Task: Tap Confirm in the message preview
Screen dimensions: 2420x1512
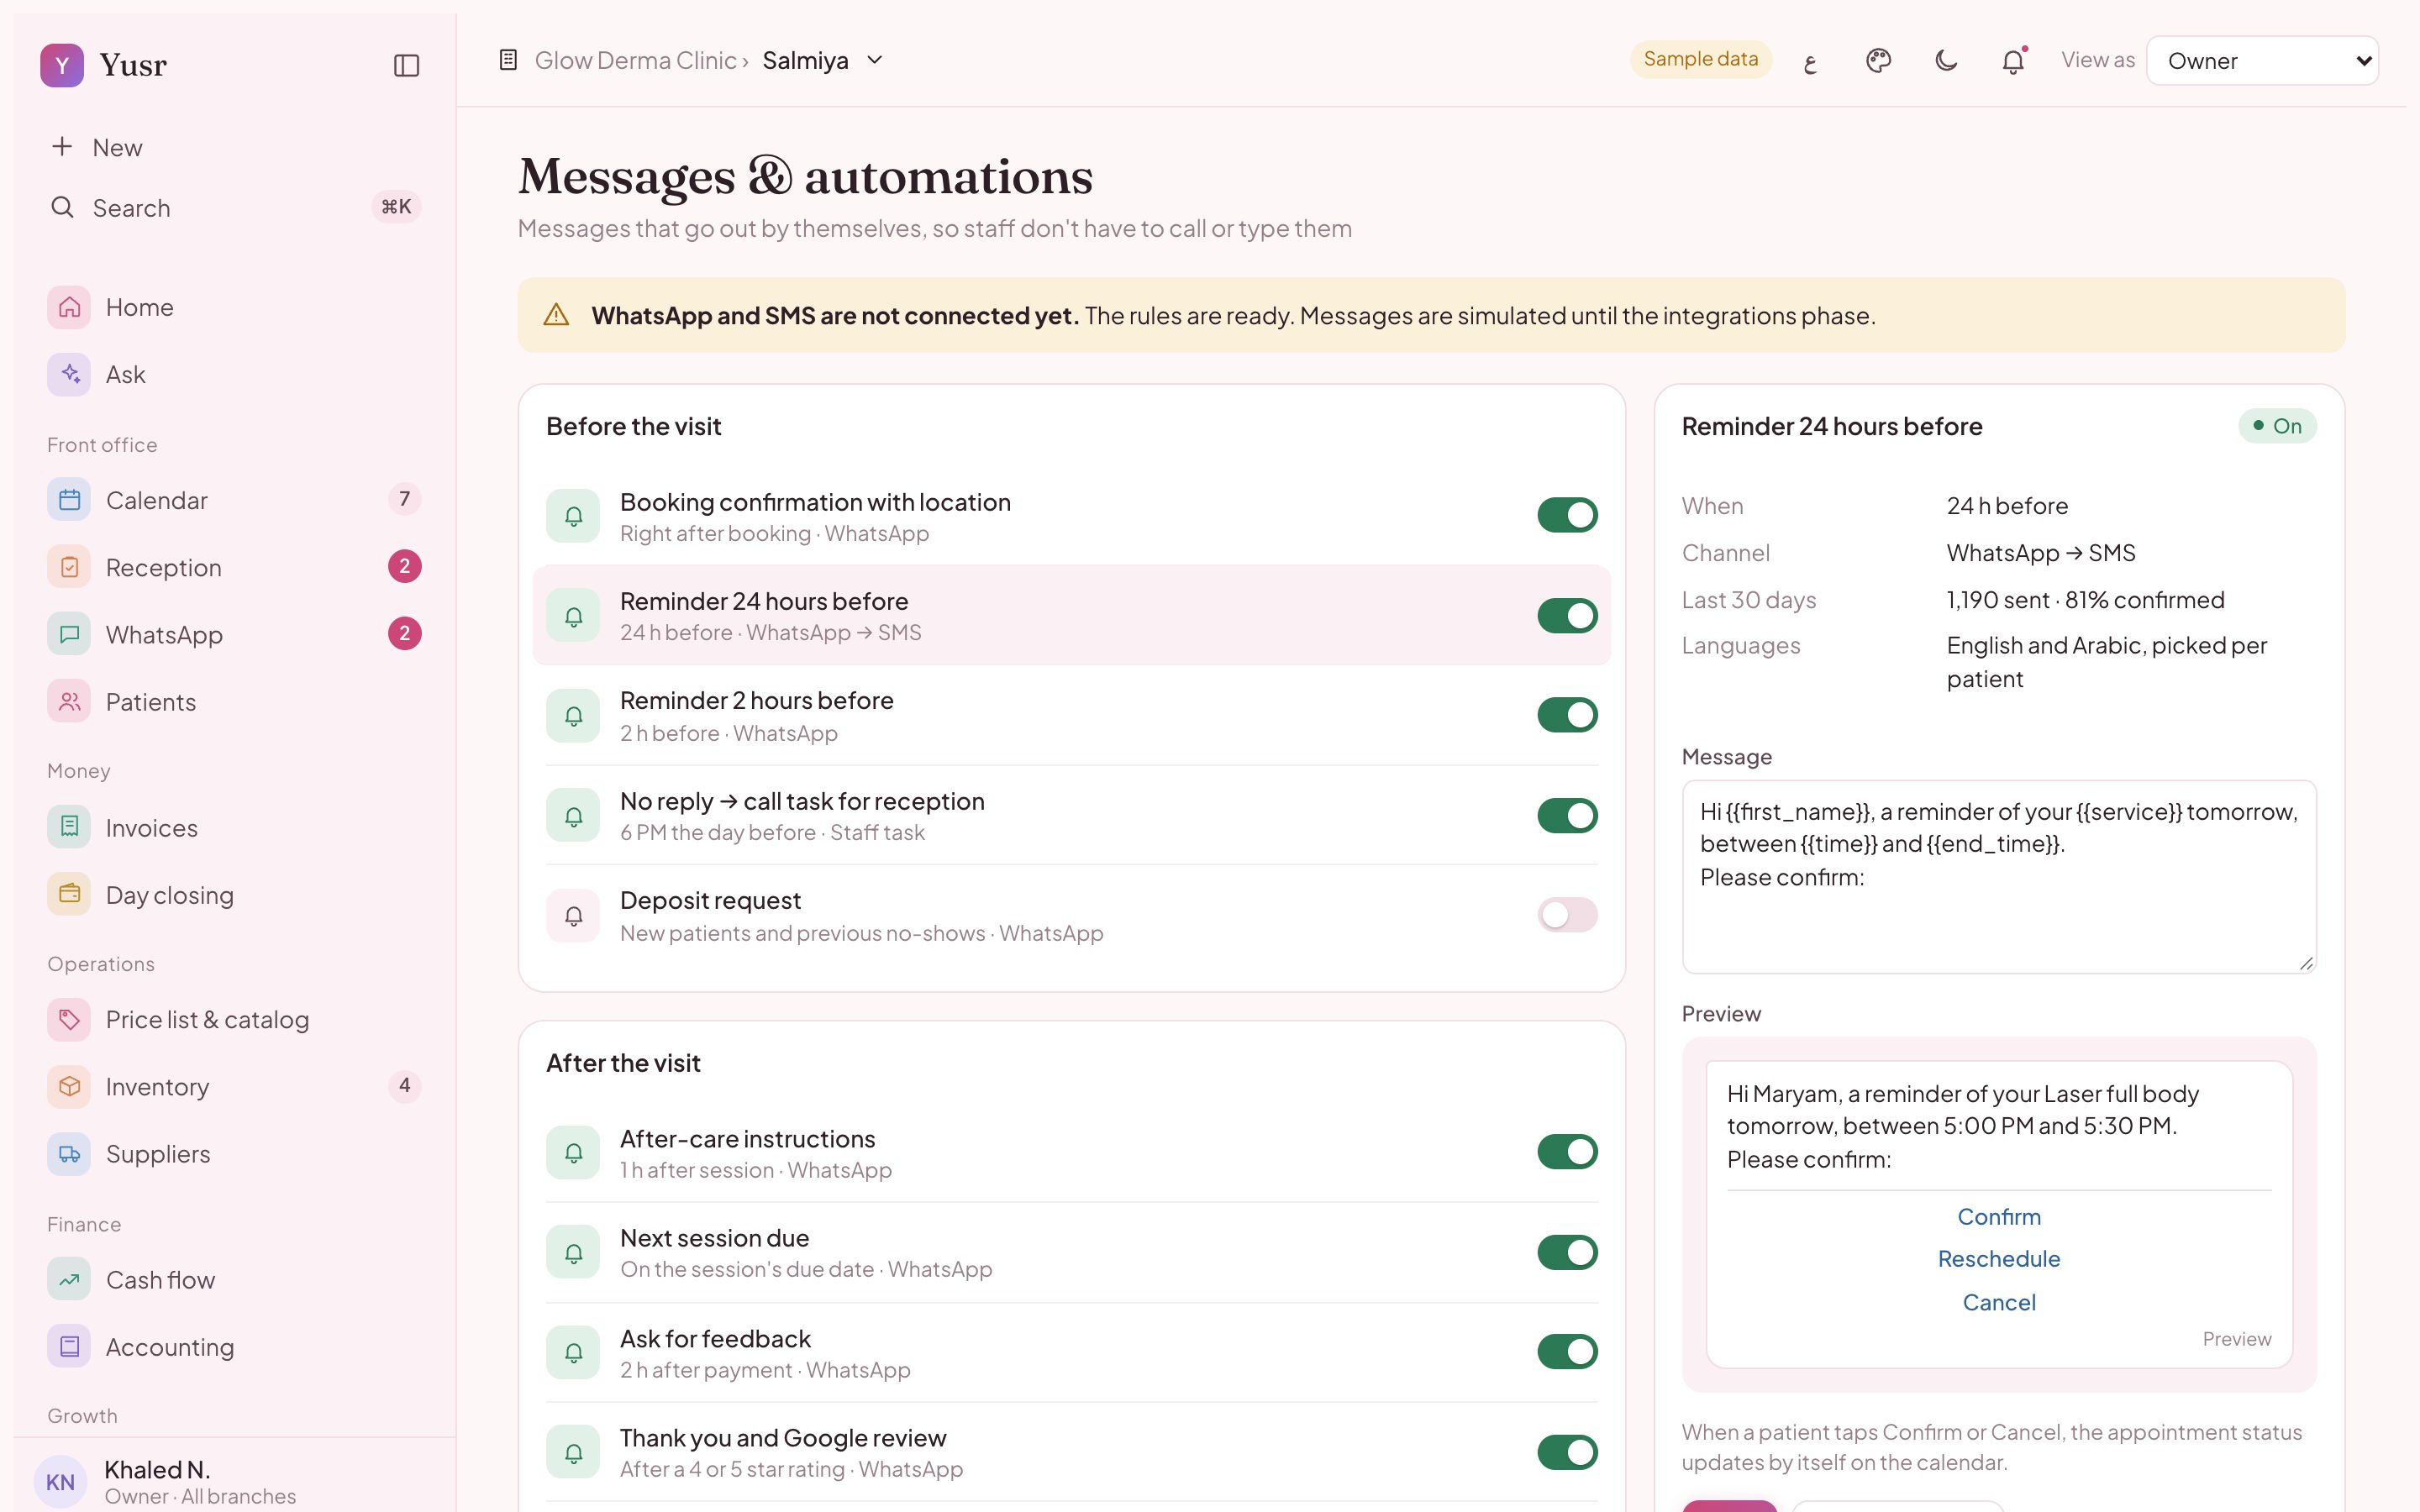Action: [x=1999, y=1217]
